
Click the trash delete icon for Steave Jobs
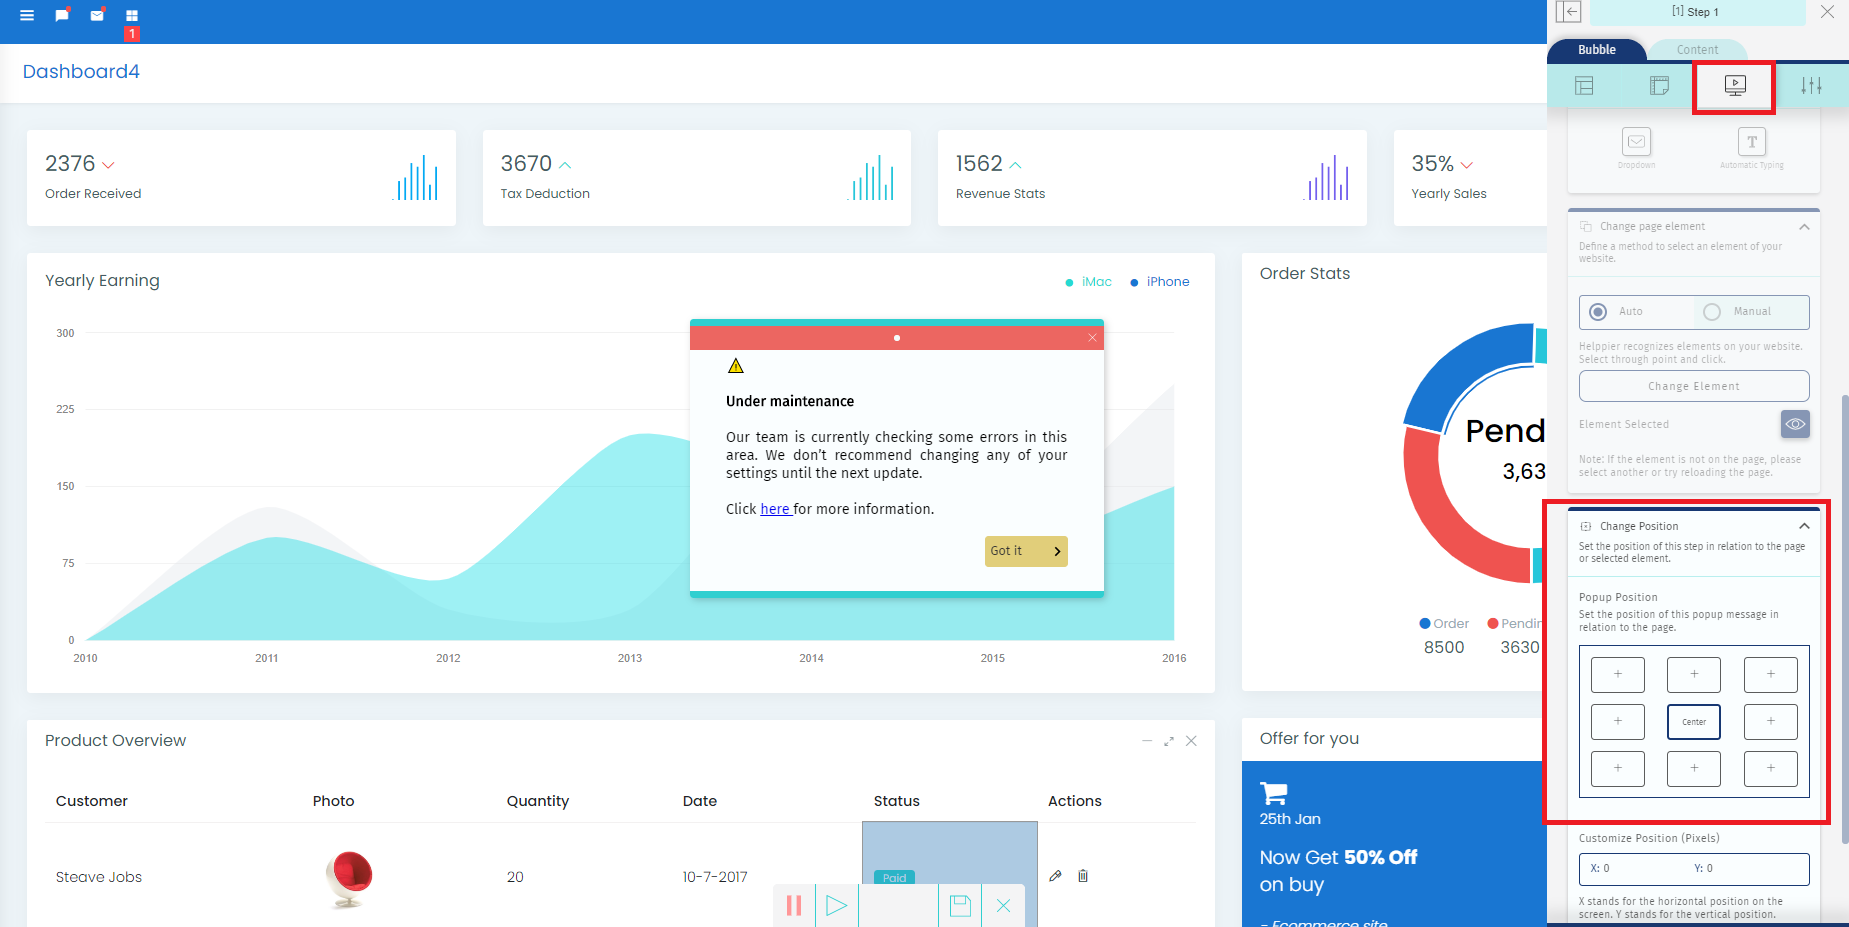point(1083,876)
